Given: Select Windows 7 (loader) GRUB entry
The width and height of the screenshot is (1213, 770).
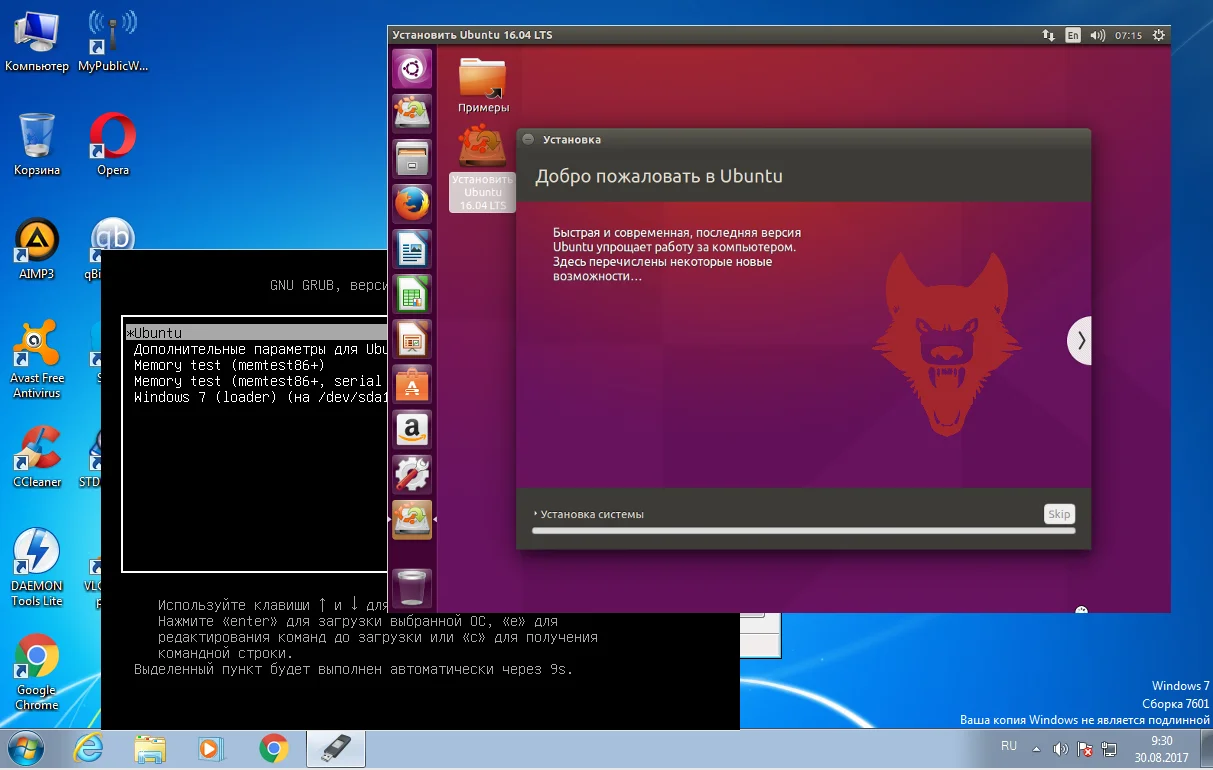Looking at the screenshot, I should pos(250,397).
